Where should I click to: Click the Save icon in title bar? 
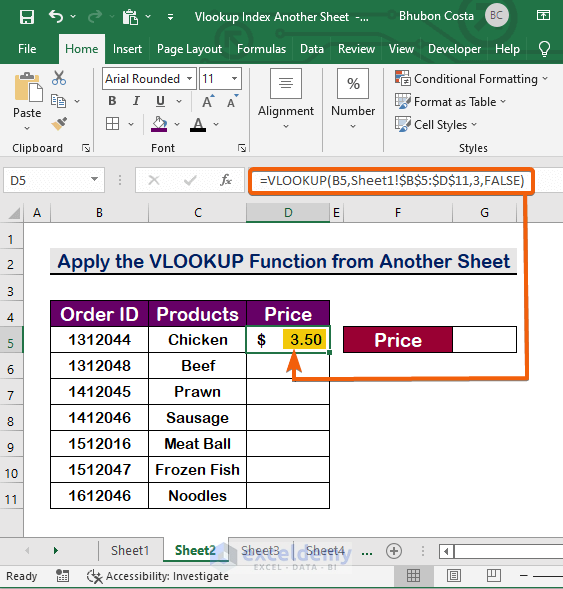coord(27,17)
